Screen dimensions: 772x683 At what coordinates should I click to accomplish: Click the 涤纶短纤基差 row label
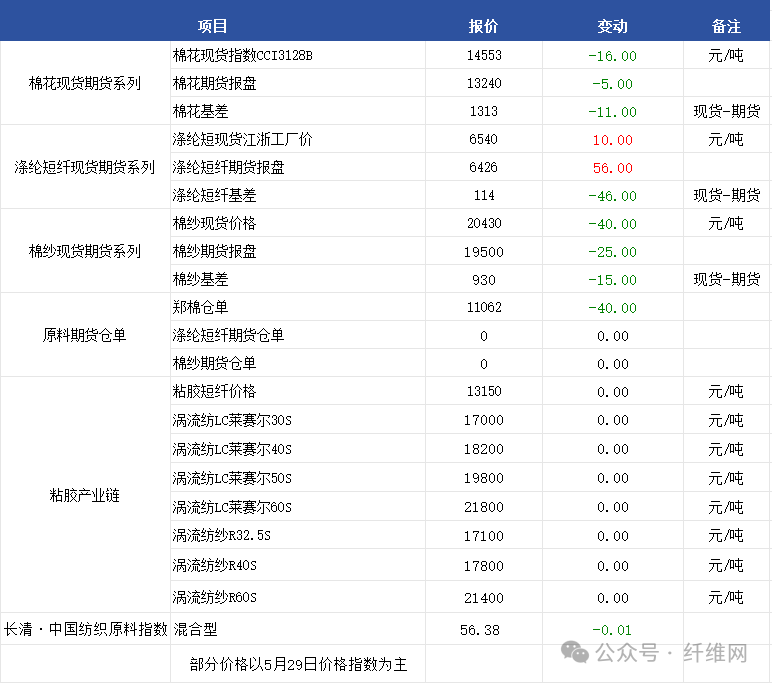215,195
